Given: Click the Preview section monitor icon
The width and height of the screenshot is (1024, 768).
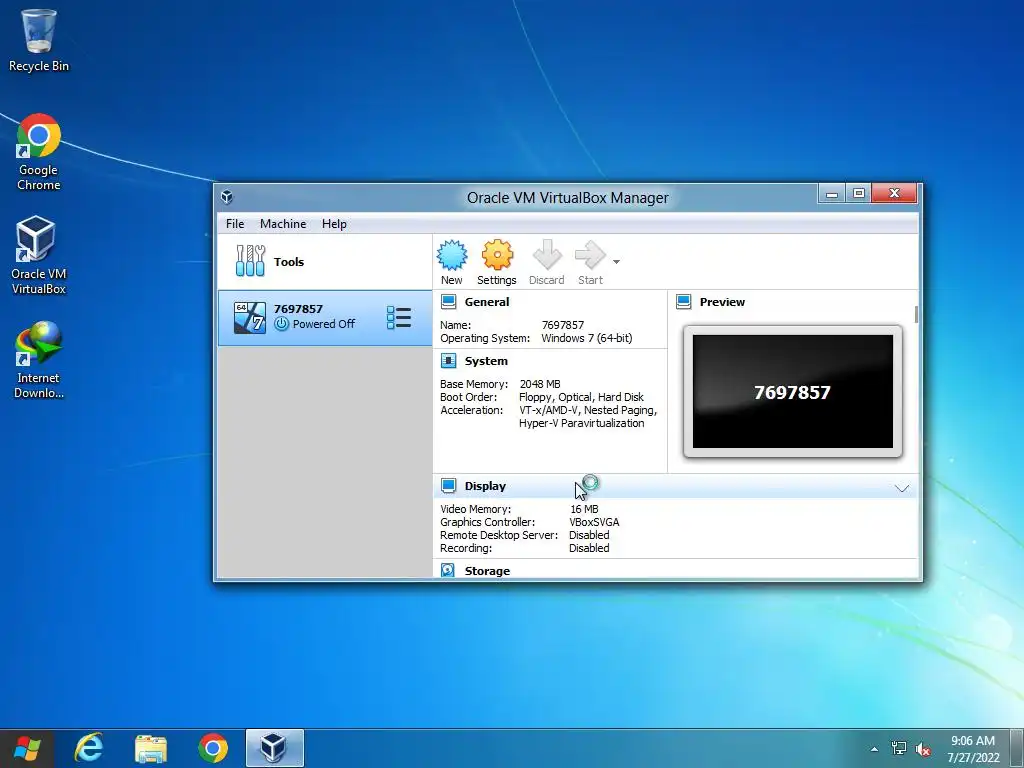Looking at the screenshot, I should click(x=684, y=302).
